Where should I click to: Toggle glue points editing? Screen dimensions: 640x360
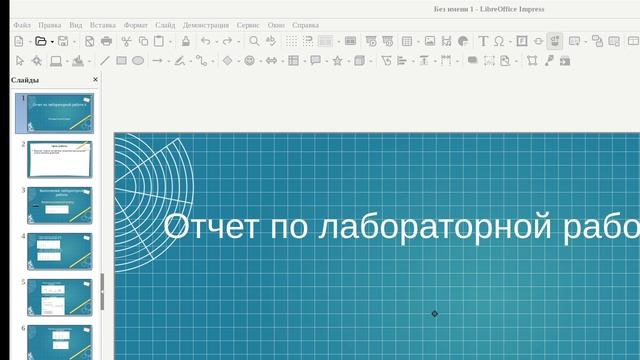click(x=549, y=61)
